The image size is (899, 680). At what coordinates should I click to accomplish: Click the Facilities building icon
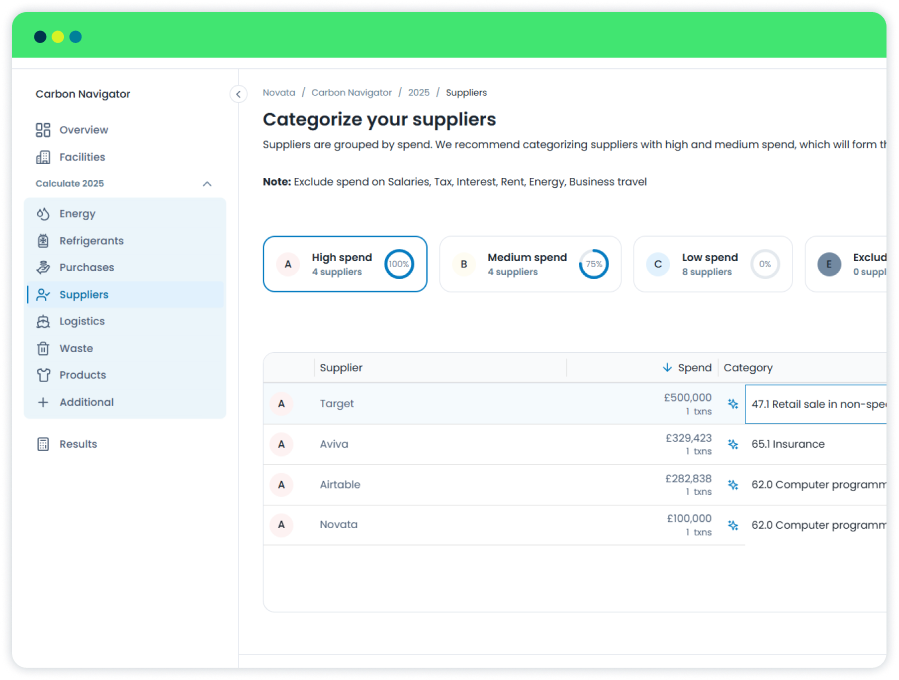[43, 157]
